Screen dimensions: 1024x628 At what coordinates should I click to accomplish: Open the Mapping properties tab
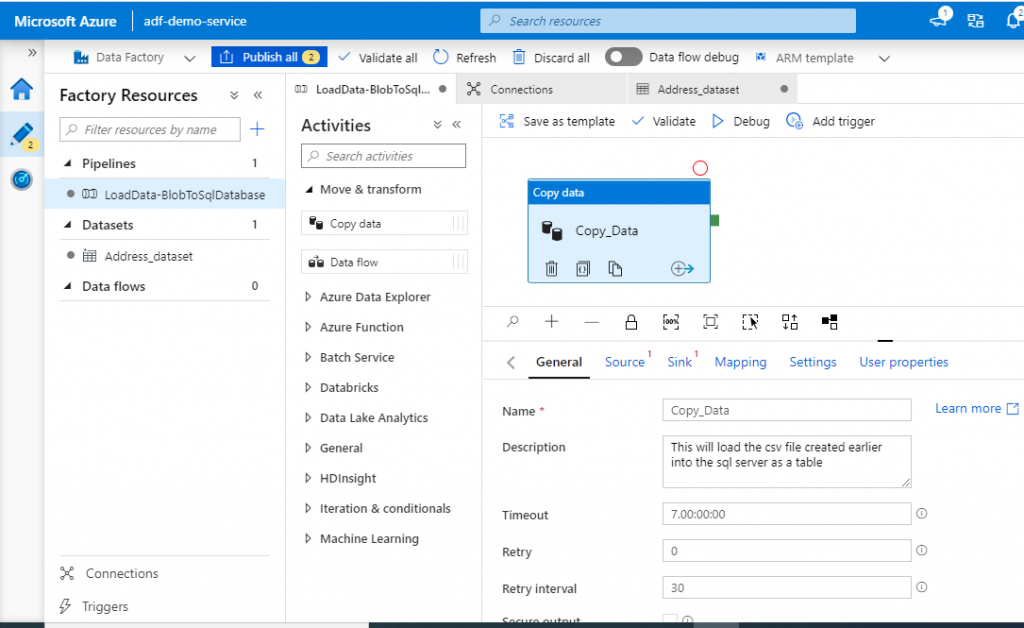[x=741, y=362]
